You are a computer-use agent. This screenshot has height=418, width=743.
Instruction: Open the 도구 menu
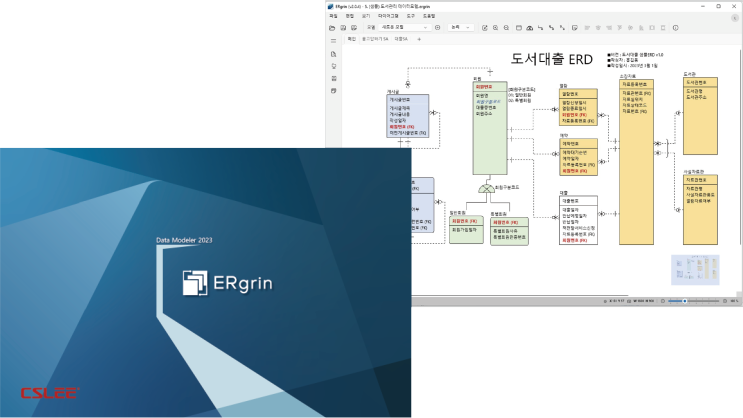410,16
